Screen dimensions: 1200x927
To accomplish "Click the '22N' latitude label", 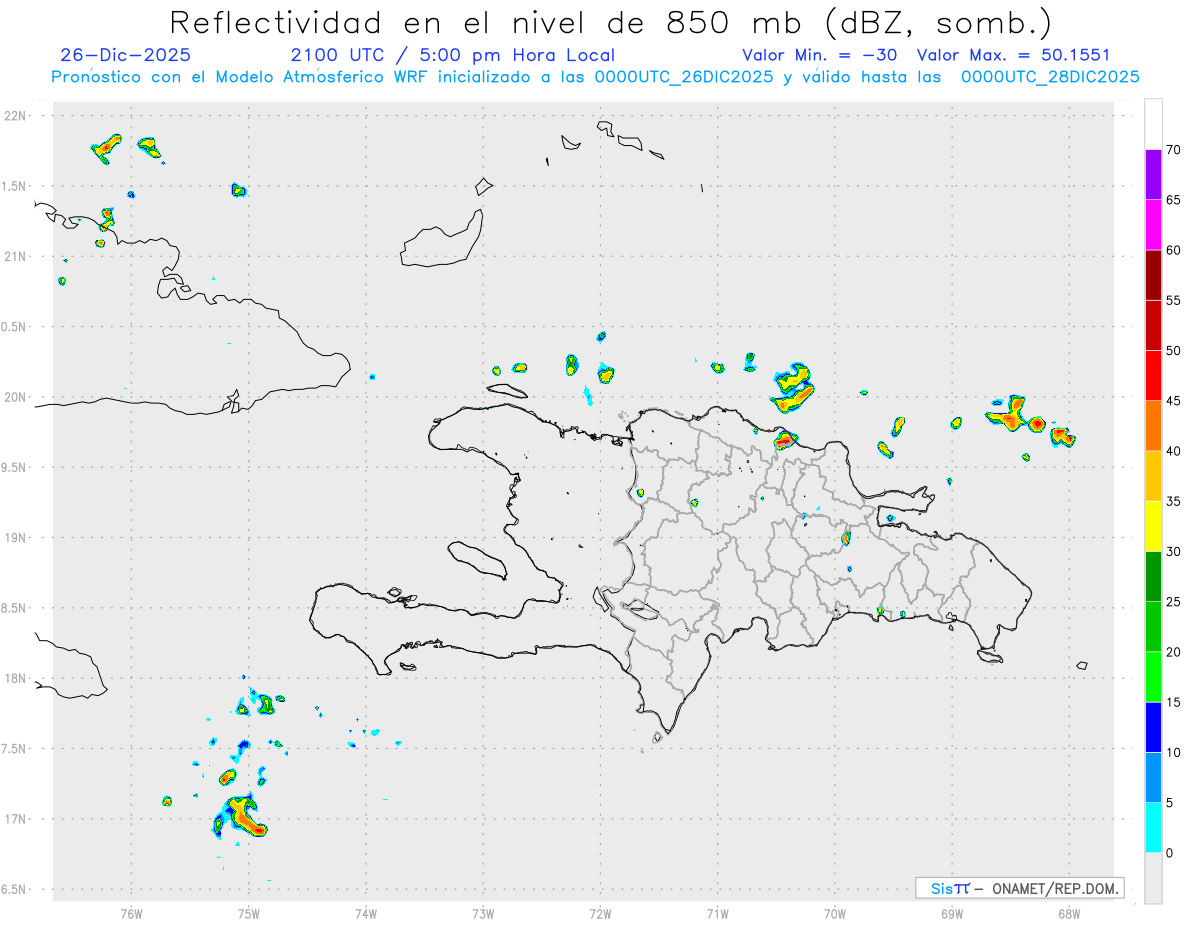I will coord(17,116).
